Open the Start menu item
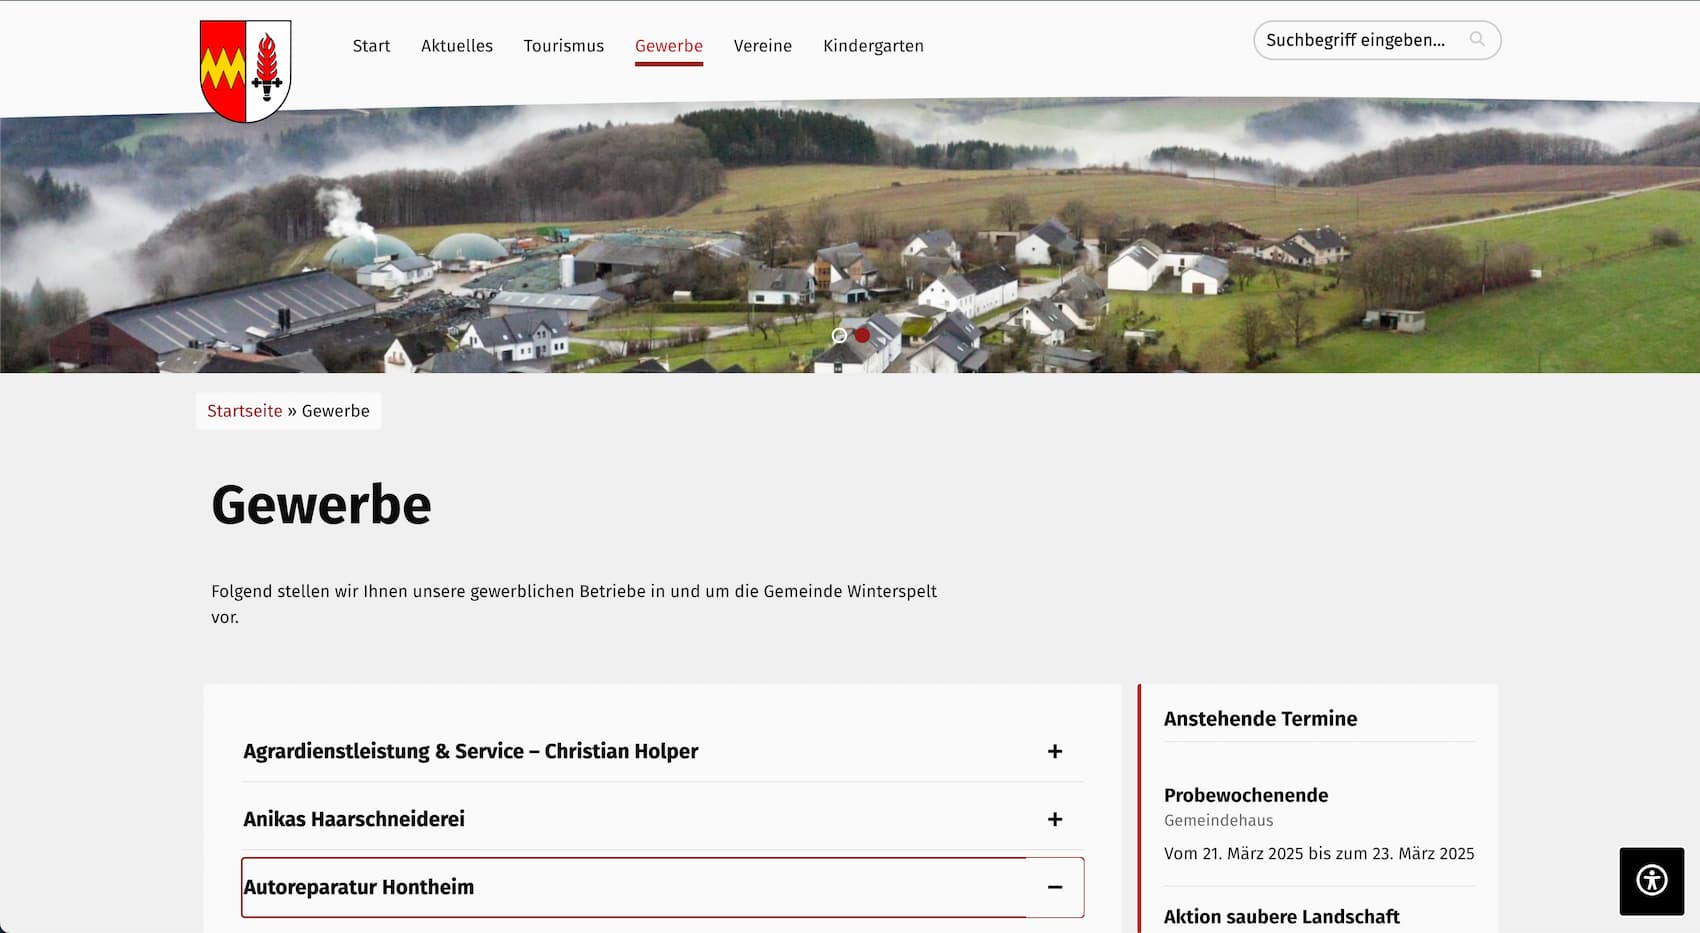 pyautogui.click(x=371, y=46)
